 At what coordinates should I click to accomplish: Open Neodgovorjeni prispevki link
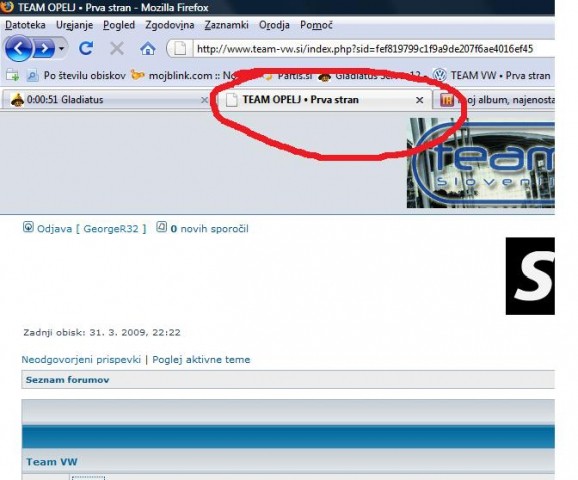click(x=81, y=359)
